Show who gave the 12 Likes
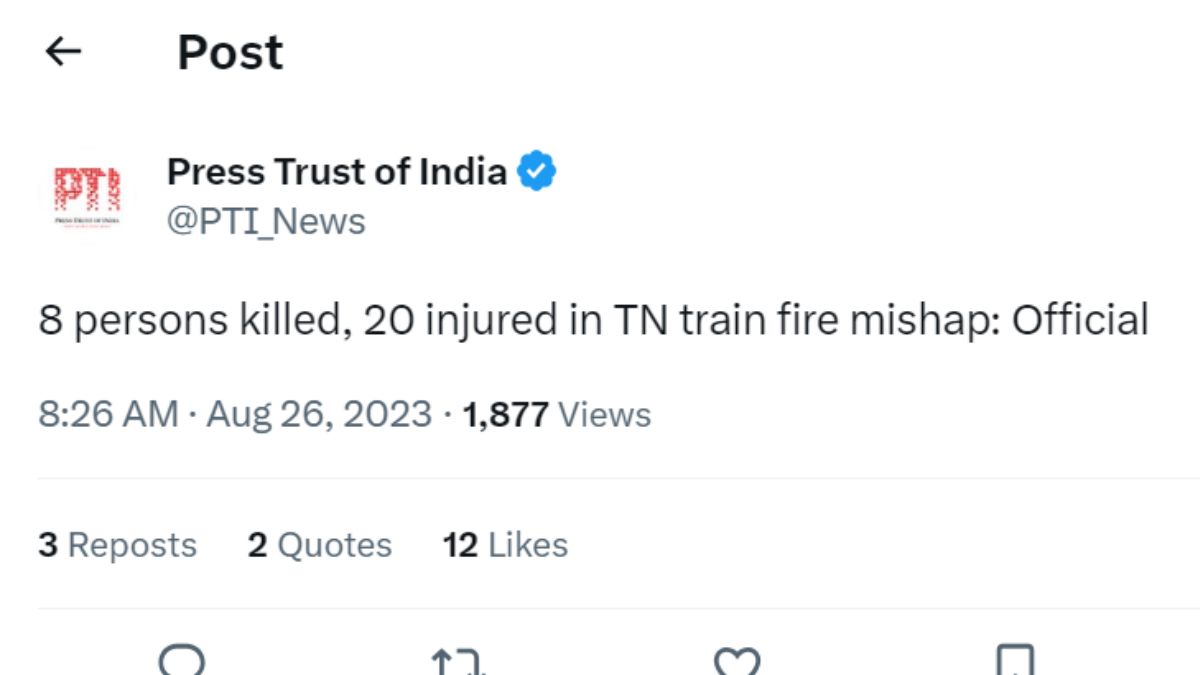This screenshot has width=1200, height=675. click(505, 545)
